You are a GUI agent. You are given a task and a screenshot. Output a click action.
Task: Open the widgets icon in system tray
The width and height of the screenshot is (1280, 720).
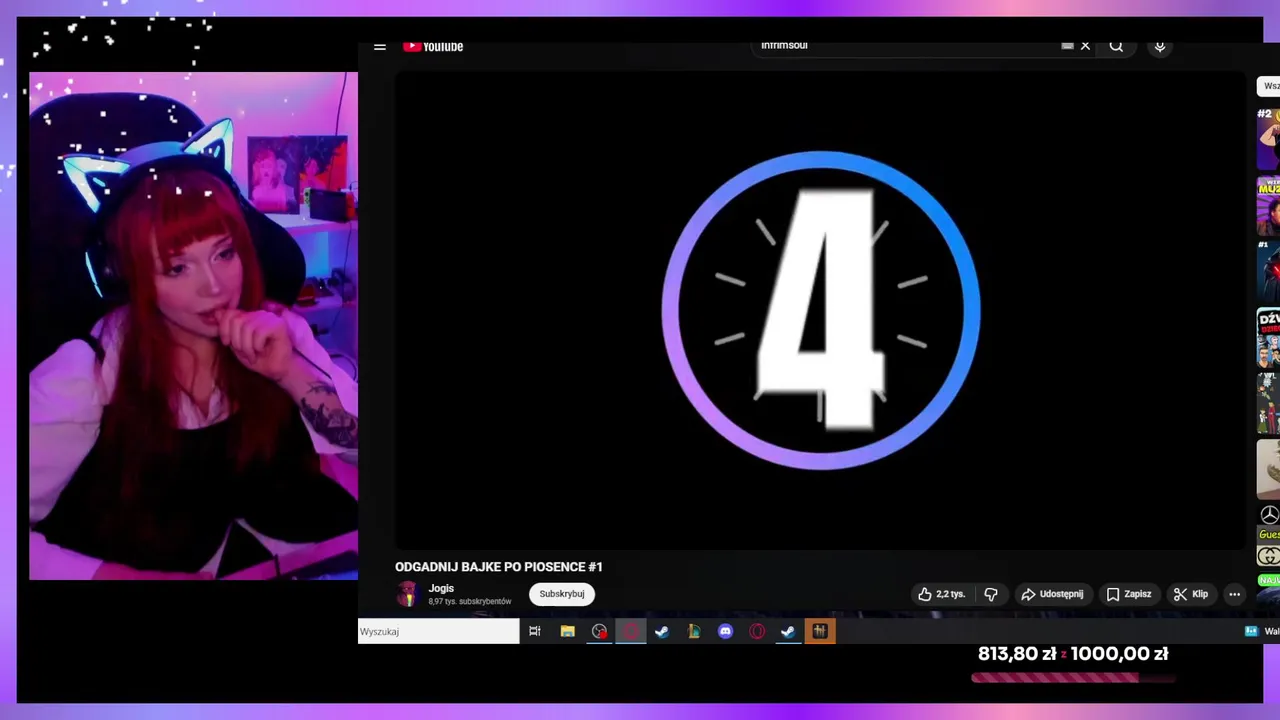pos(1251,631)
